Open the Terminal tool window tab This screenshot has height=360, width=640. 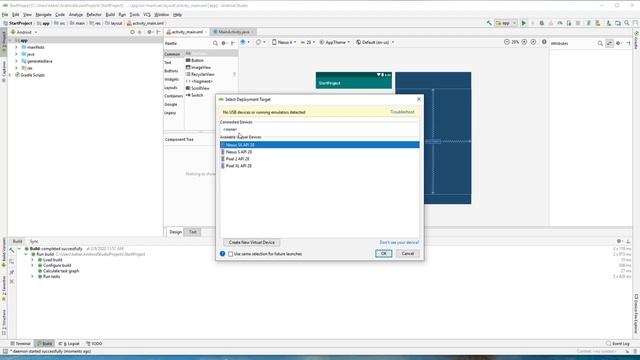point(20,344)
